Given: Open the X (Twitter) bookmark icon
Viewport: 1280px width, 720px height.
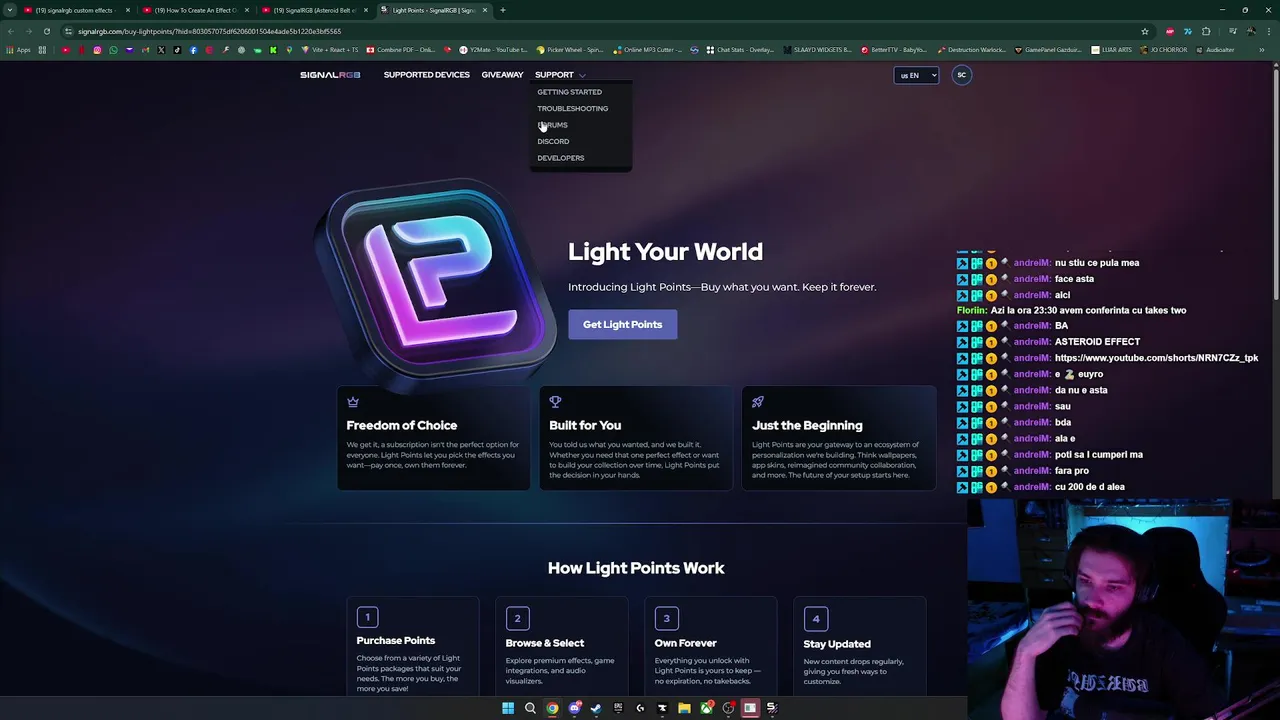Looking at the screenshot, I should pyautogui.click(x=161, y=50).
